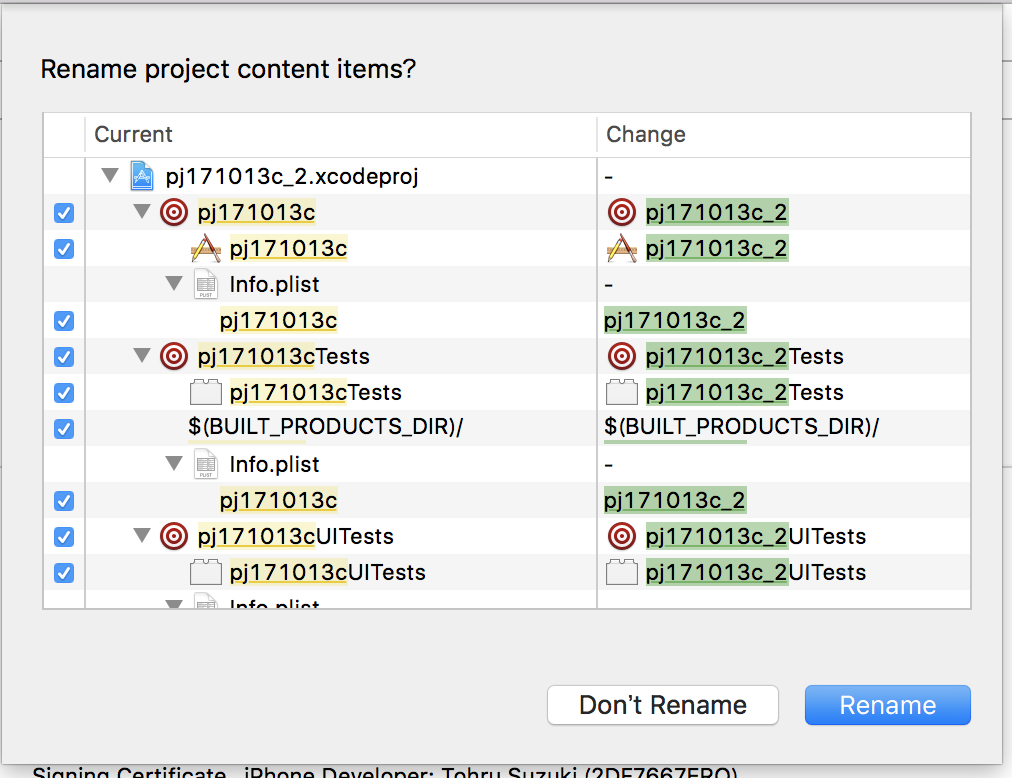
Task: Click target icon beside current pj171013c
Action: (174, 212)
